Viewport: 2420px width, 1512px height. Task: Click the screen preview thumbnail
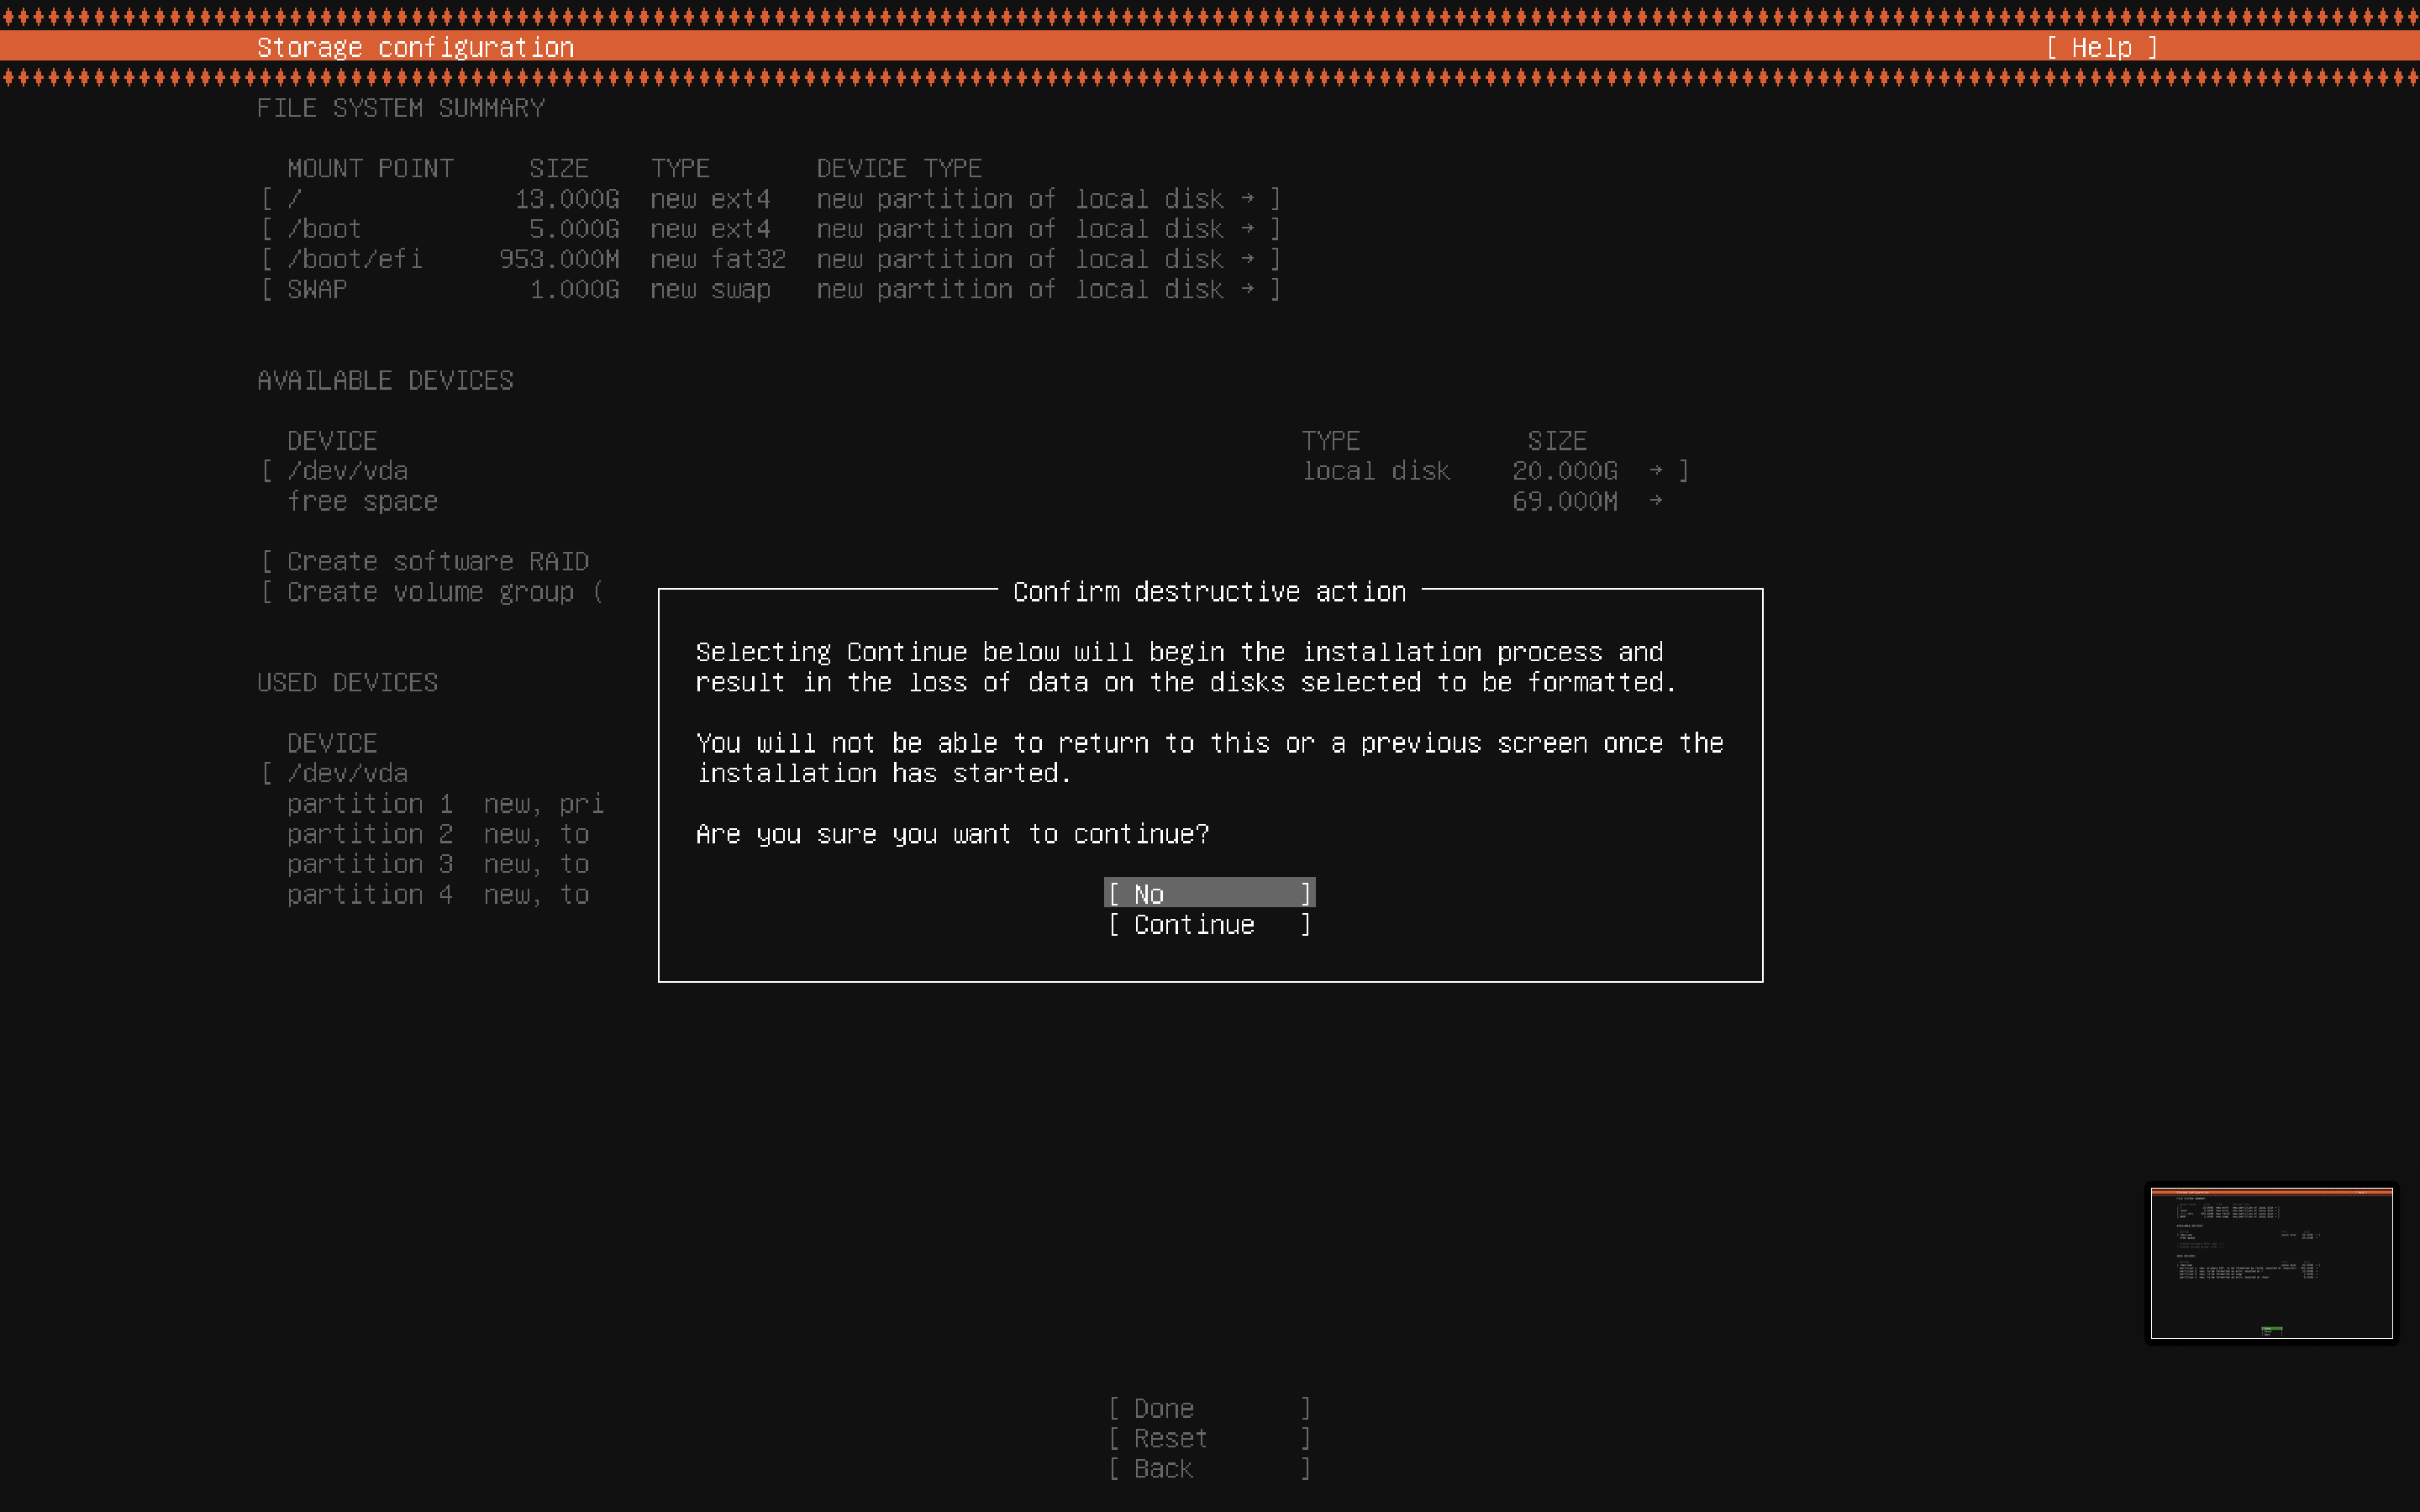click(x=2271, y=1263)
